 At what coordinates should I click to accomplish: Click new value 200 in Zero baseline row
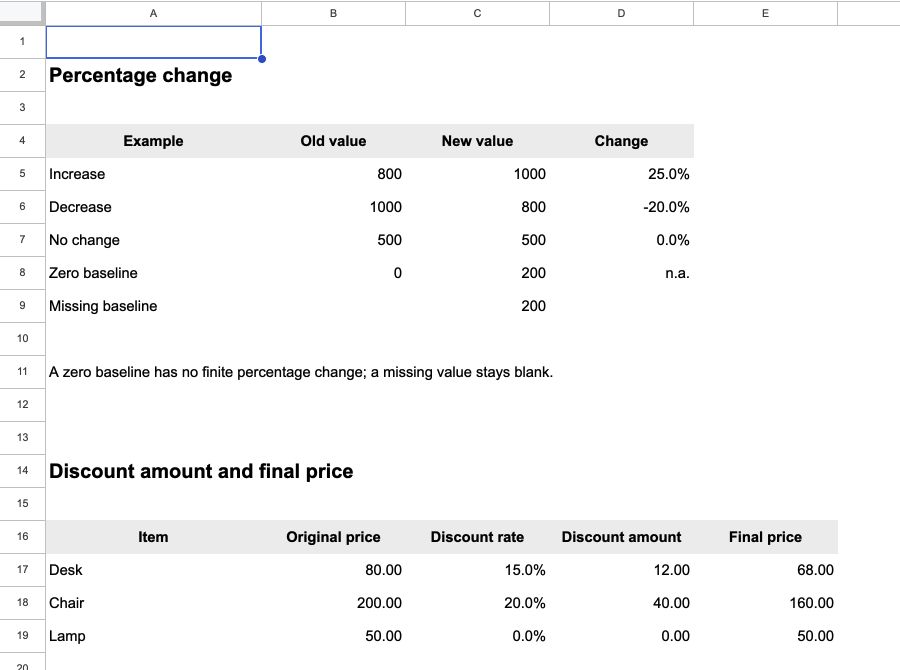478,273
